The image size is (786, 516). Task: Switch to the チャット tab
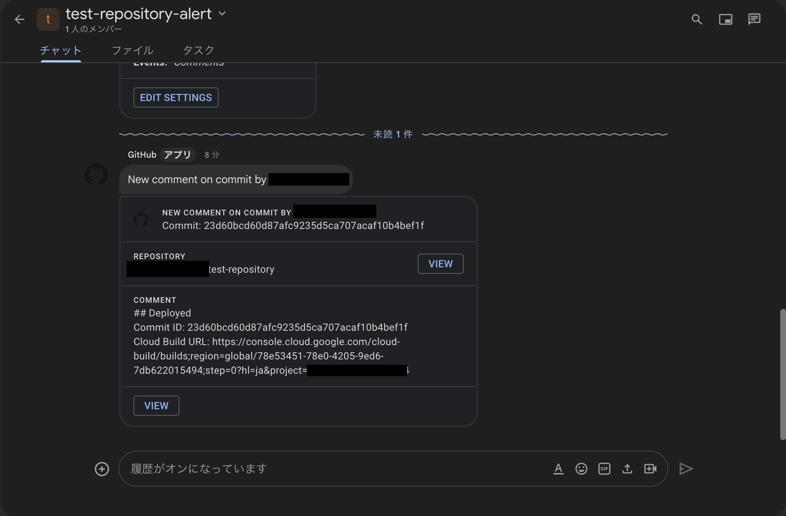pyautogui.click(x=61, y=51)
